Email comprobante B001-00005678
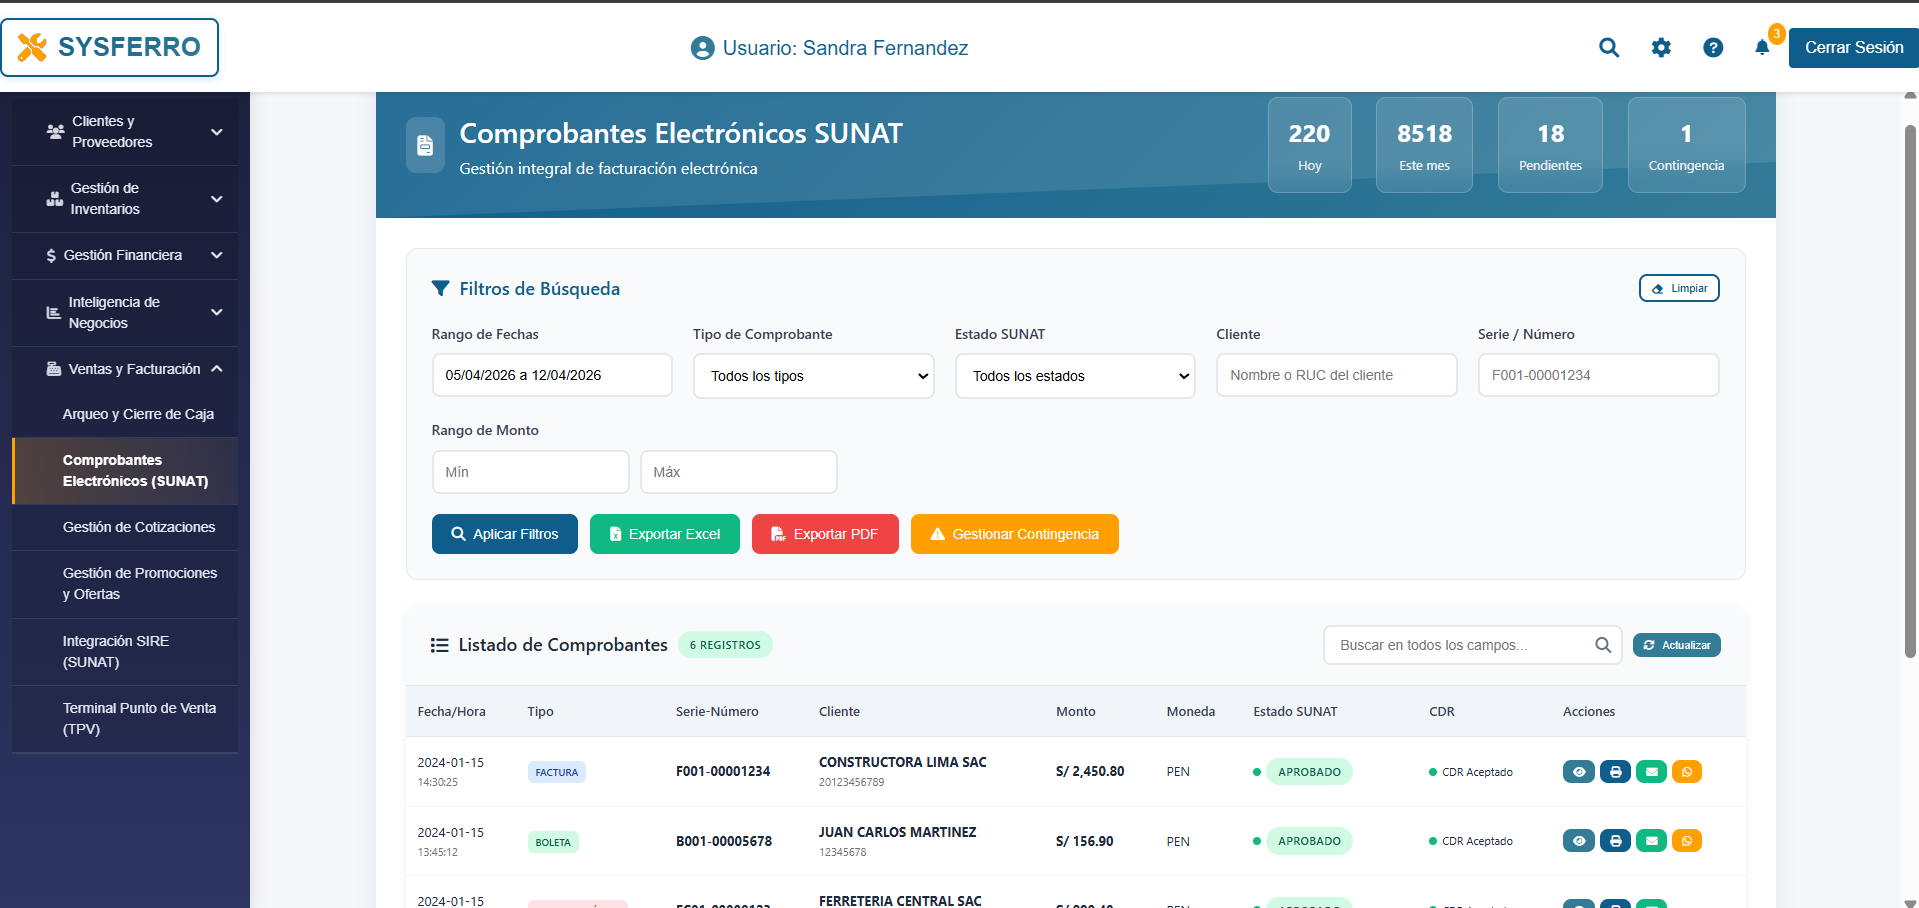The width and height of the screenshot is (1919, 908). point(1651,841)
